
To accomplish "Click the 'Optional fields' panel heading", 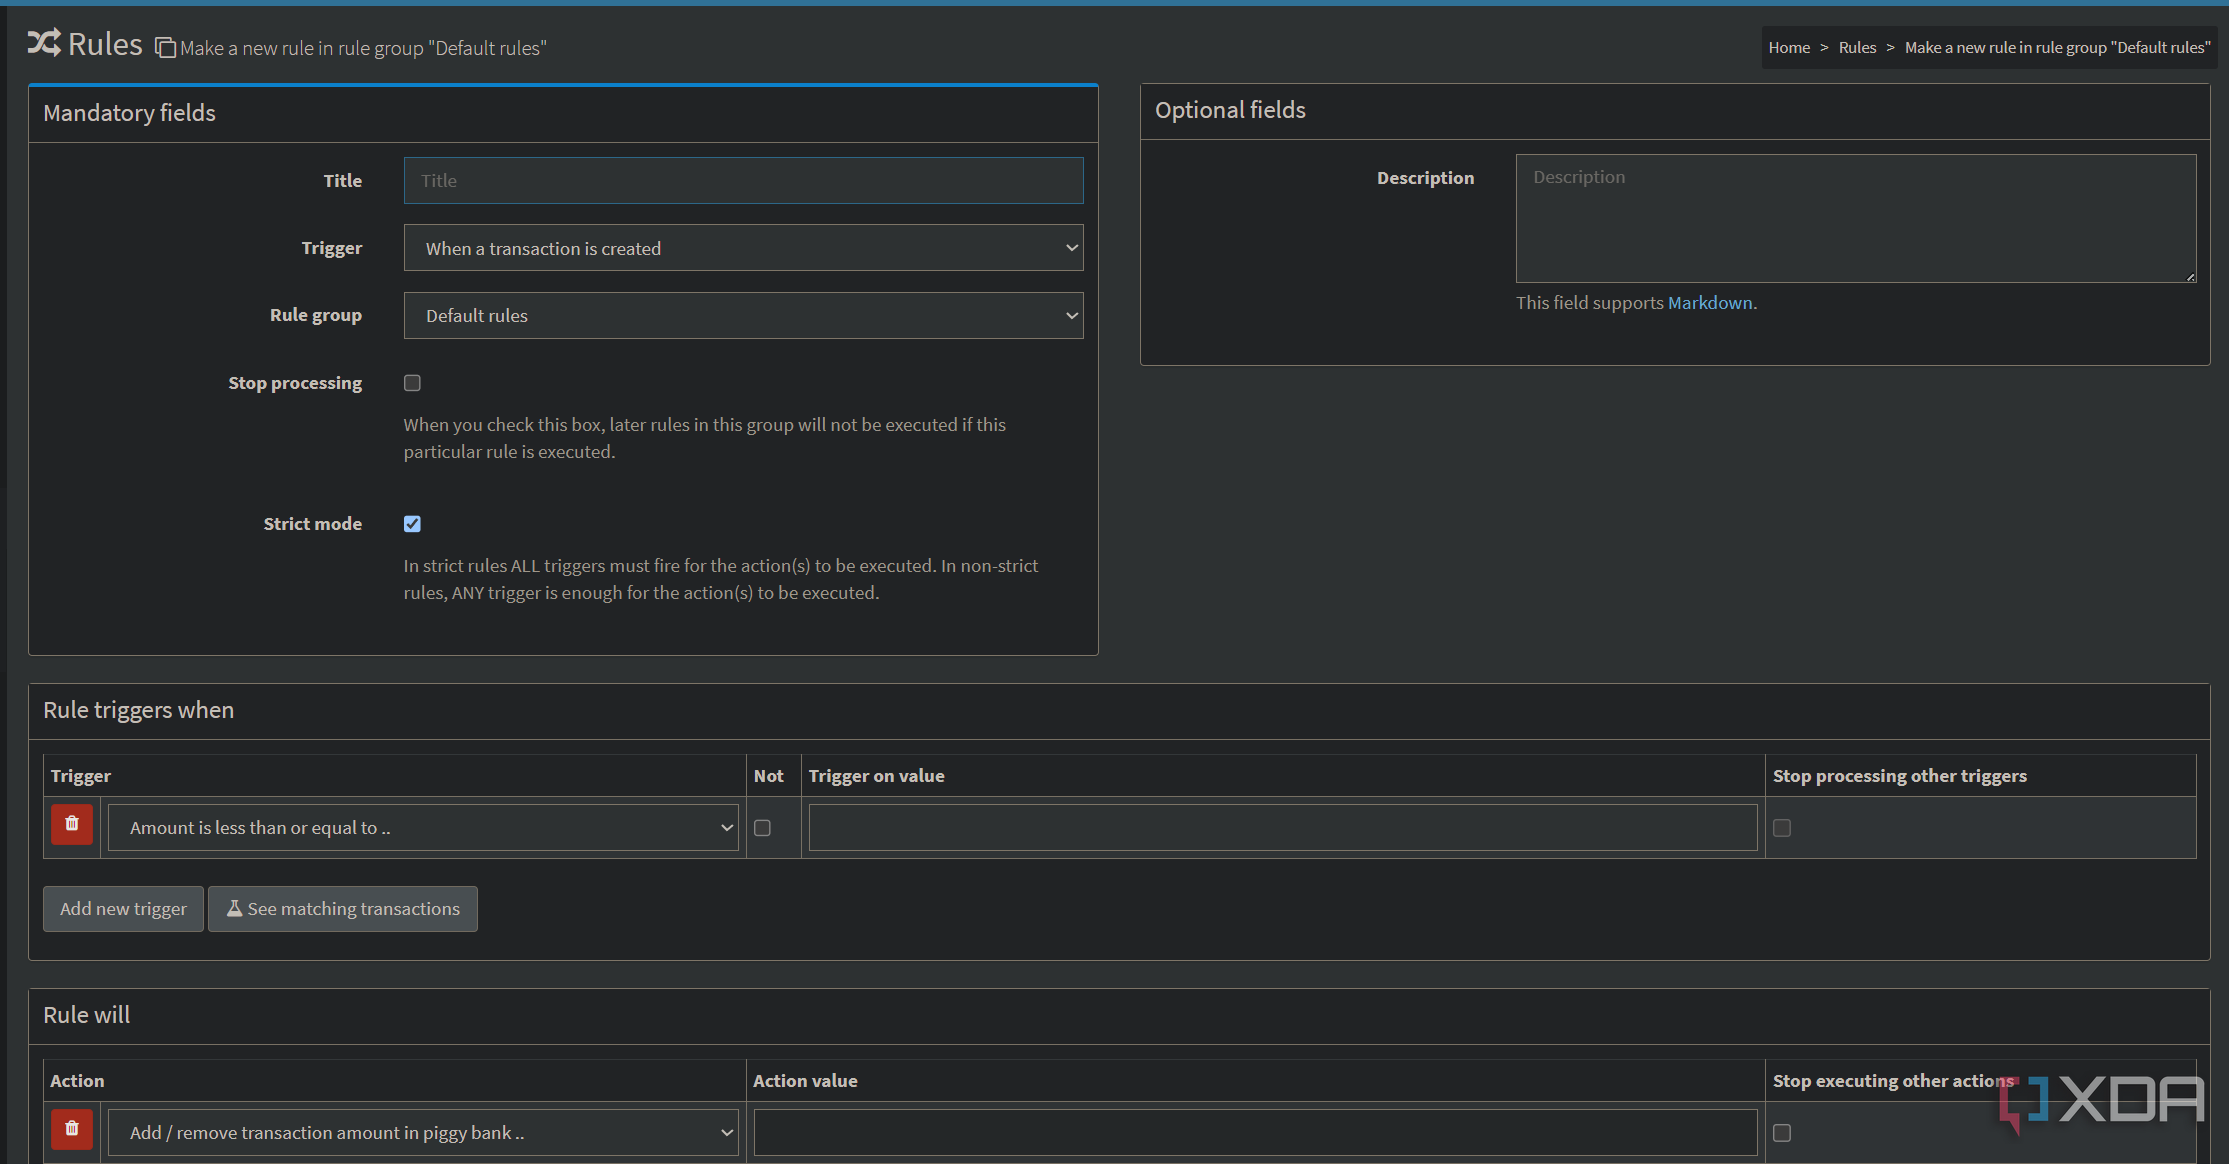I will 1230,110.
